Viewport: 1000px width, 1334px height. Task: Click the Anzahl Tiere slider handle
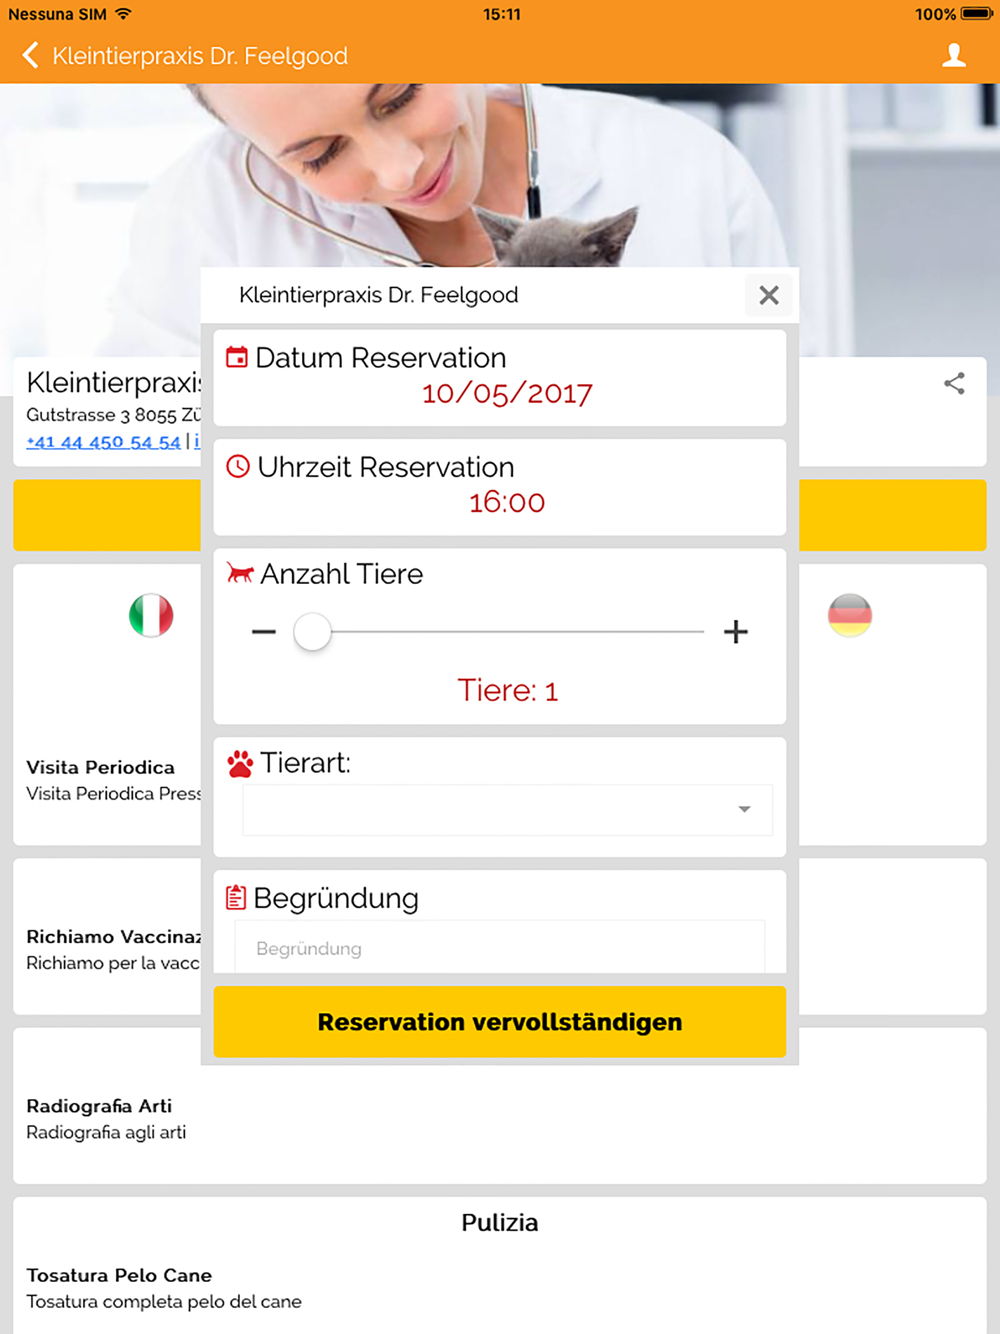(312, 632)
